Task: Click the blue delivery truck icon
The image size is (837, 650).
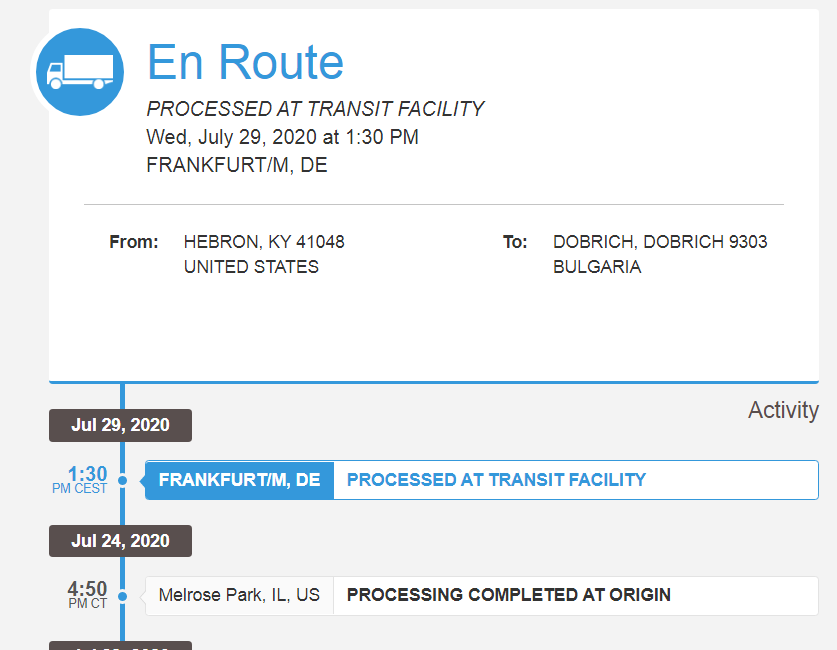Action: [x=80, y=72]
